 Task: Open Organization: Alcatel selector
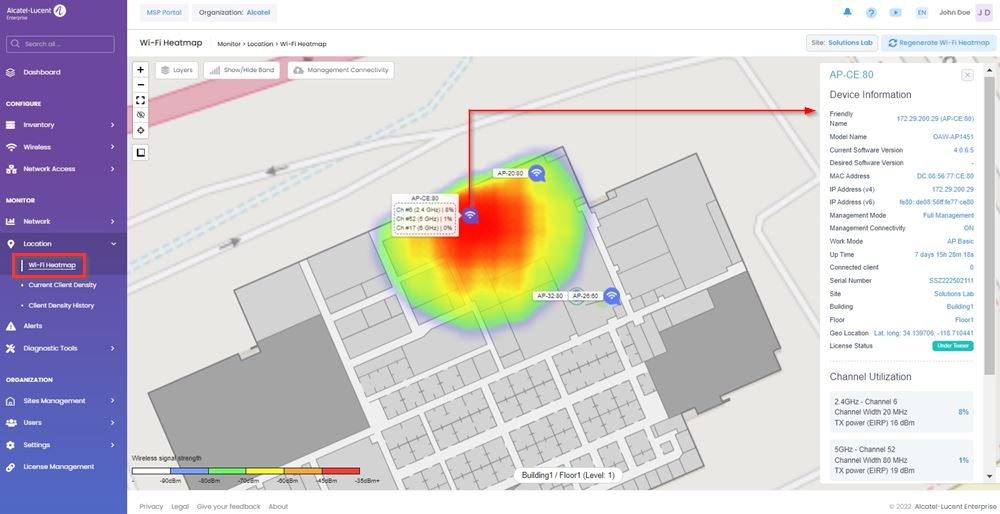(234, 12)
